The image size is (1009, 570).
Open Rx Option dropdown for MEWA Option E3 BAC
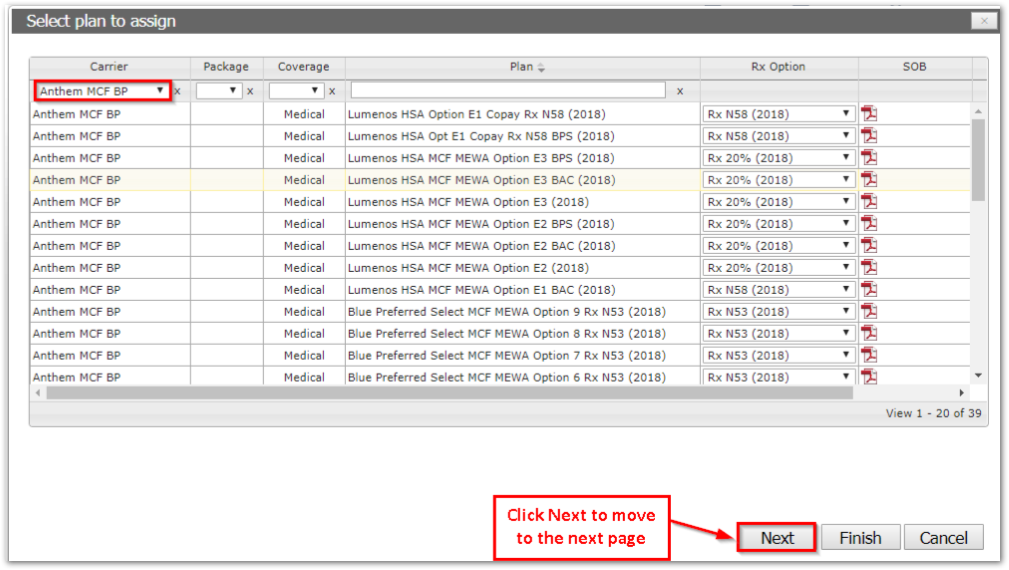point(779,179)
